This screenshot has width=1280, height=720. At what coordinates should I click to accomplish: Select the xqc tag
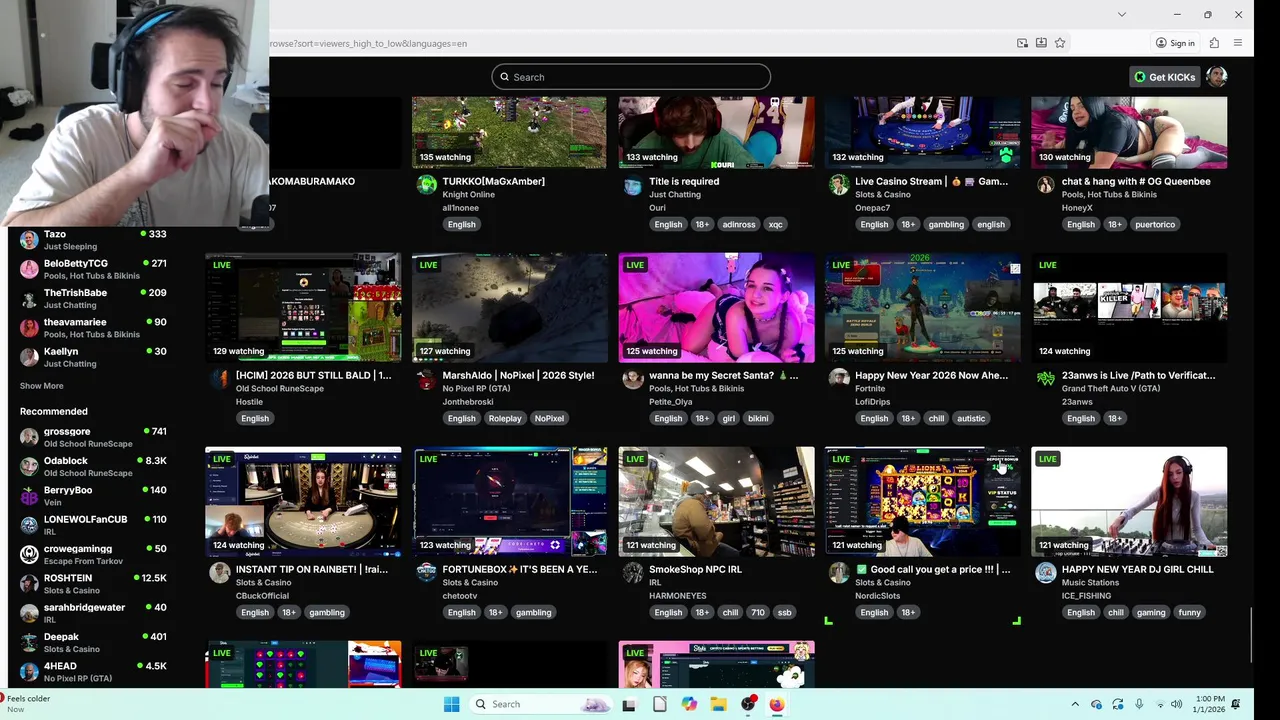tap(775, 224)
